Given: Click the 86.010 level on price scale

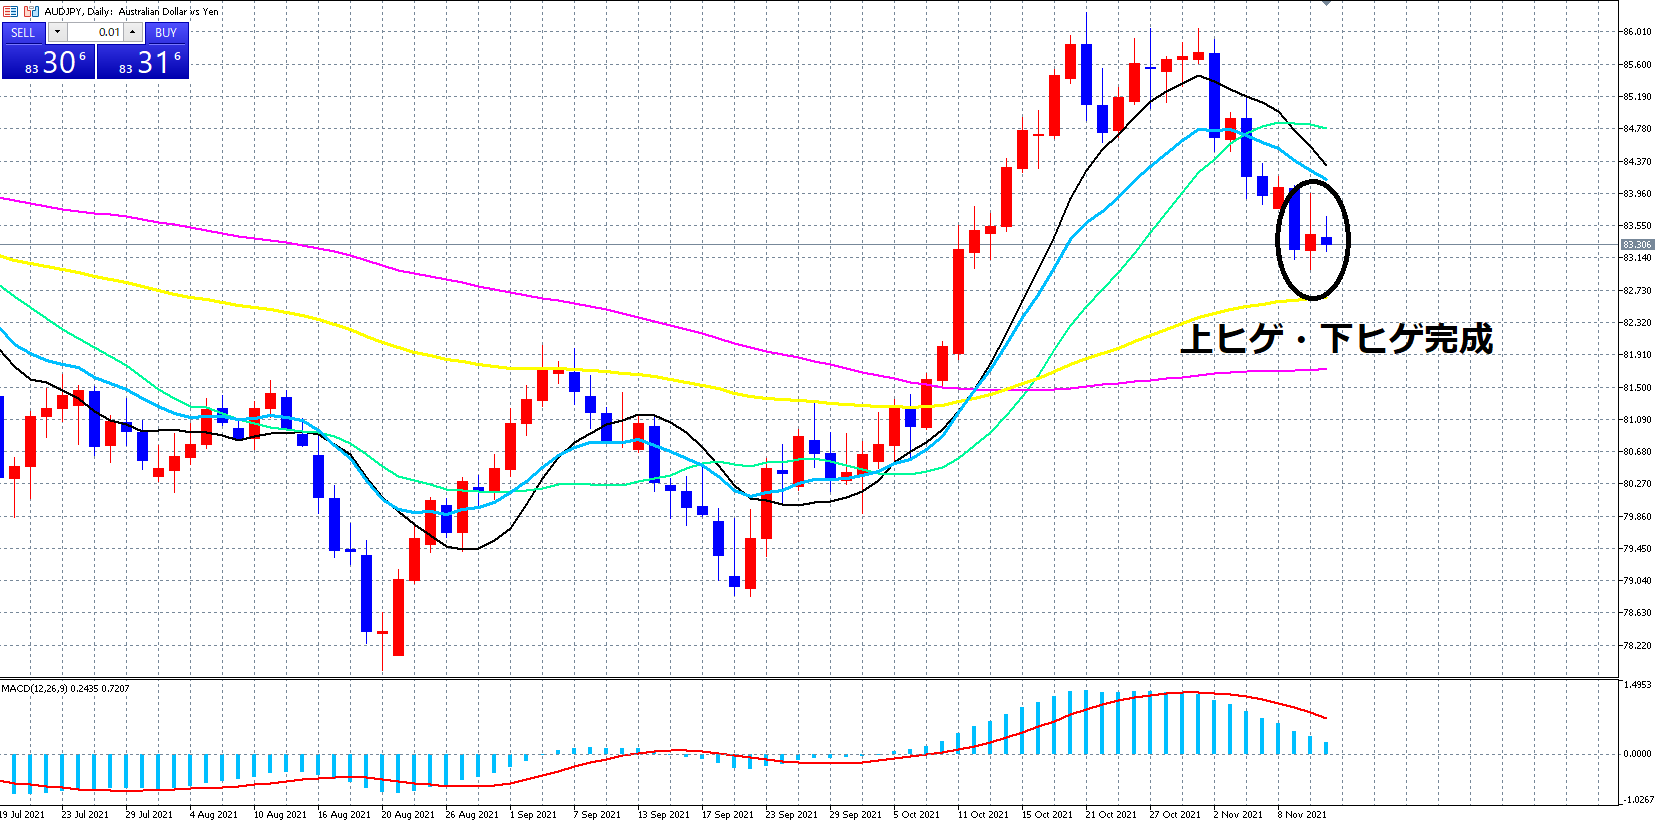Looking at the screenshot, I should [1636, 32].
